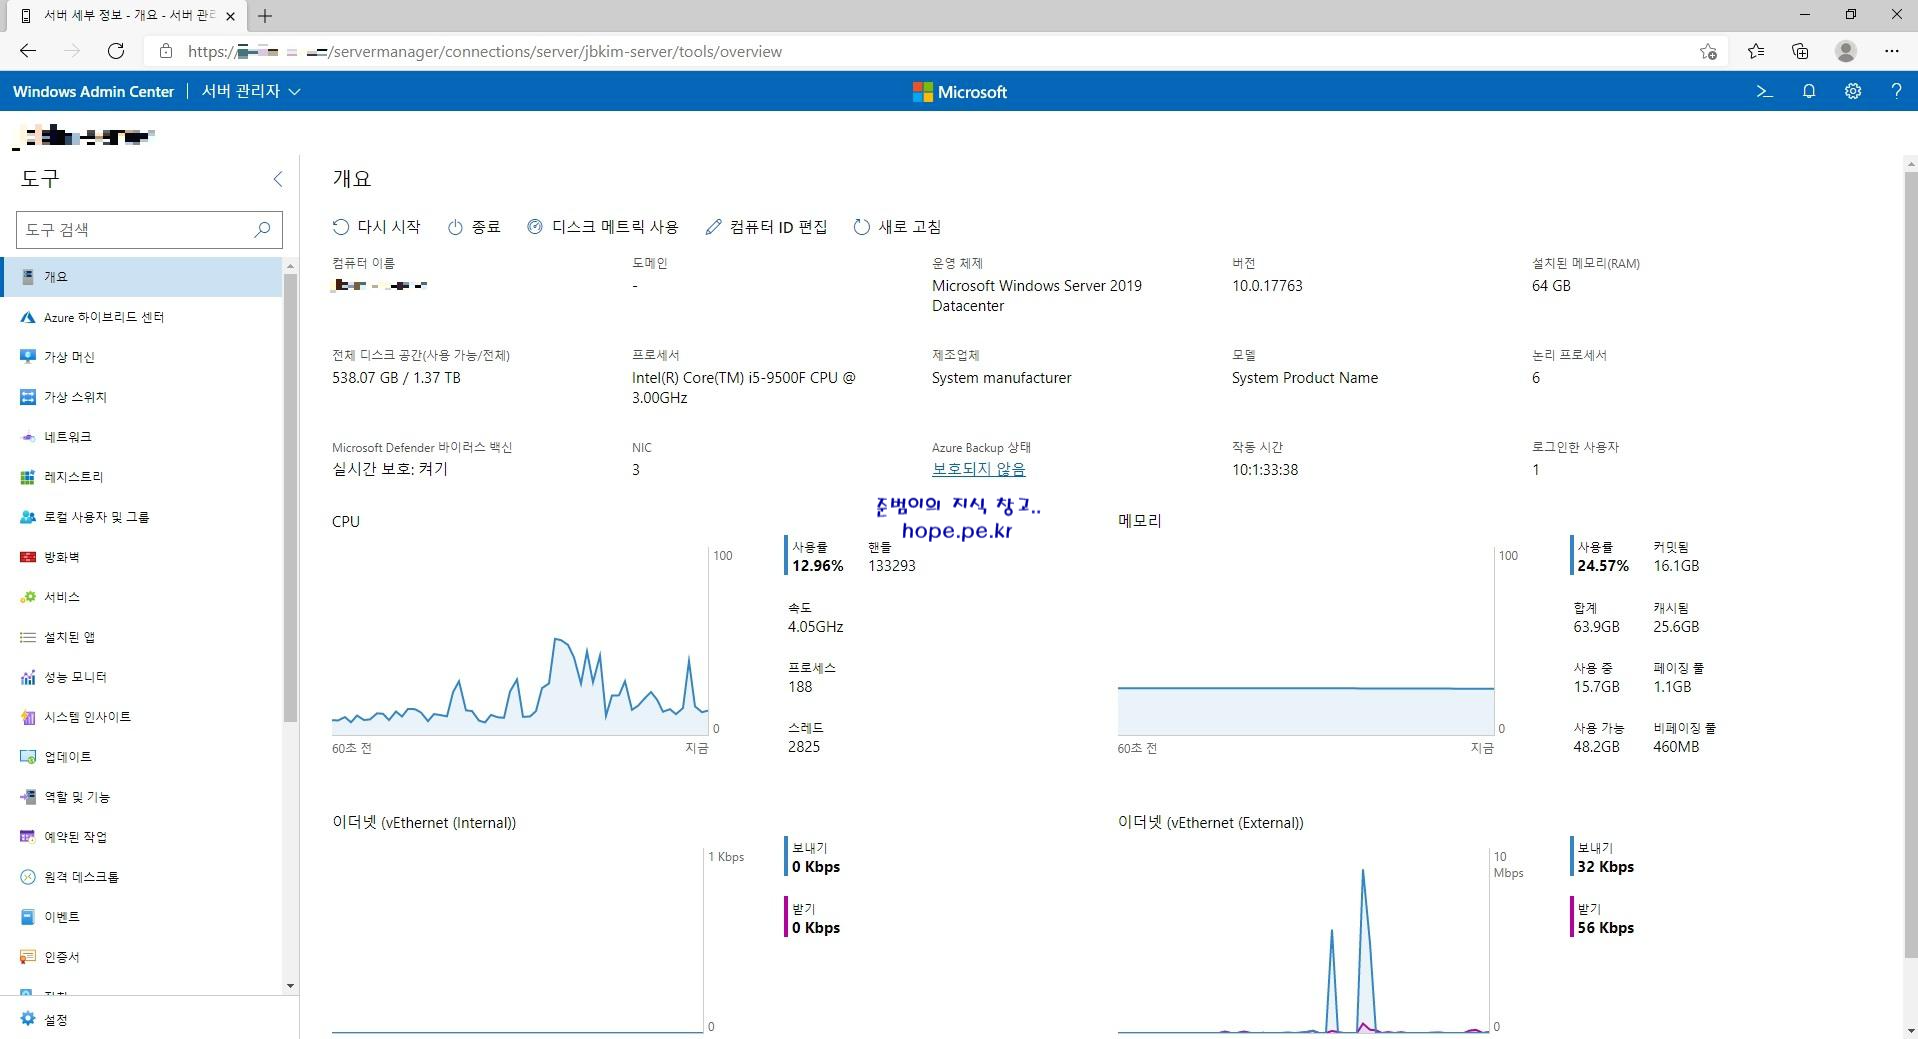Click Windows Admin Center title link
This screenshot has height=1039, width=1918.
point(93,91)
